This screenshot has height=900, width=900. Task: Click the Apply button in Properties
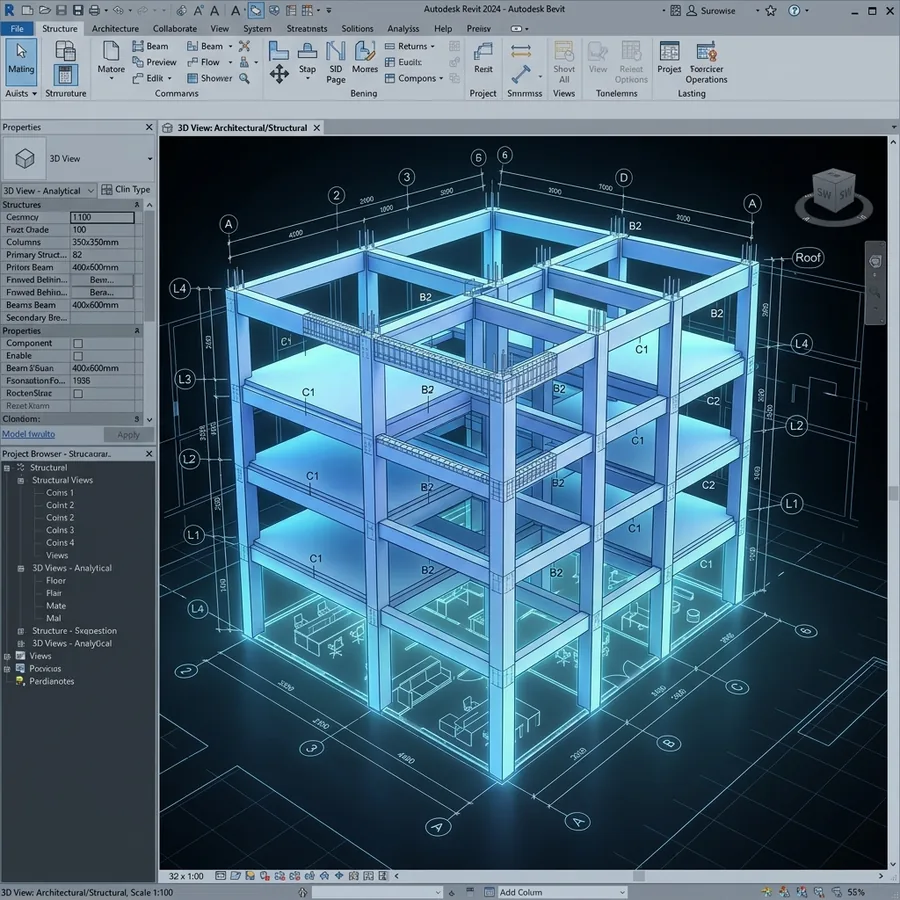coord(128,435)
